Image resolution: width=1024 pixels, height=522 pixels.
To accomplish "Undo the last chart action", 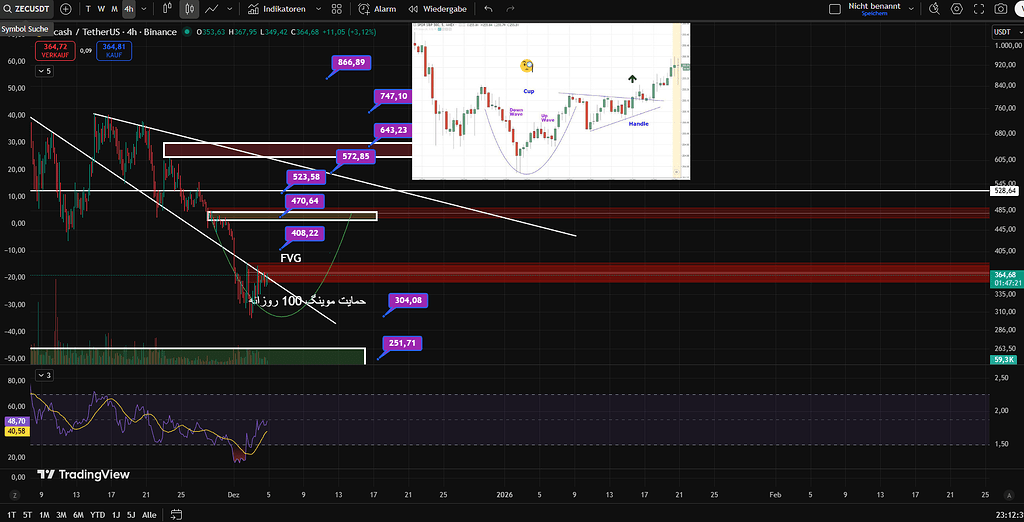I will click(488, 8).
